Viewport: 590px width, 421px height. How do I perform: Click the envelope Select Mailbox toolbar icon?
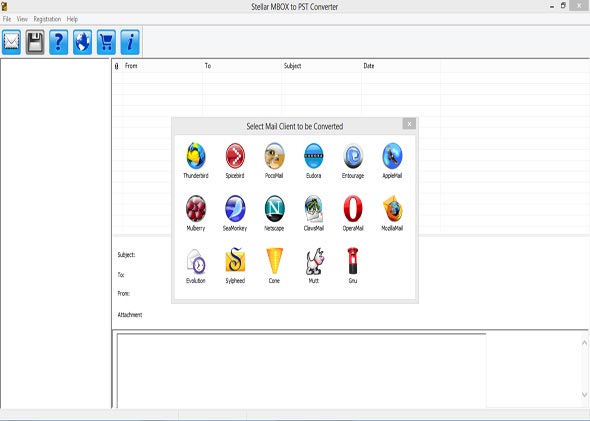click(x=11, y=42)
